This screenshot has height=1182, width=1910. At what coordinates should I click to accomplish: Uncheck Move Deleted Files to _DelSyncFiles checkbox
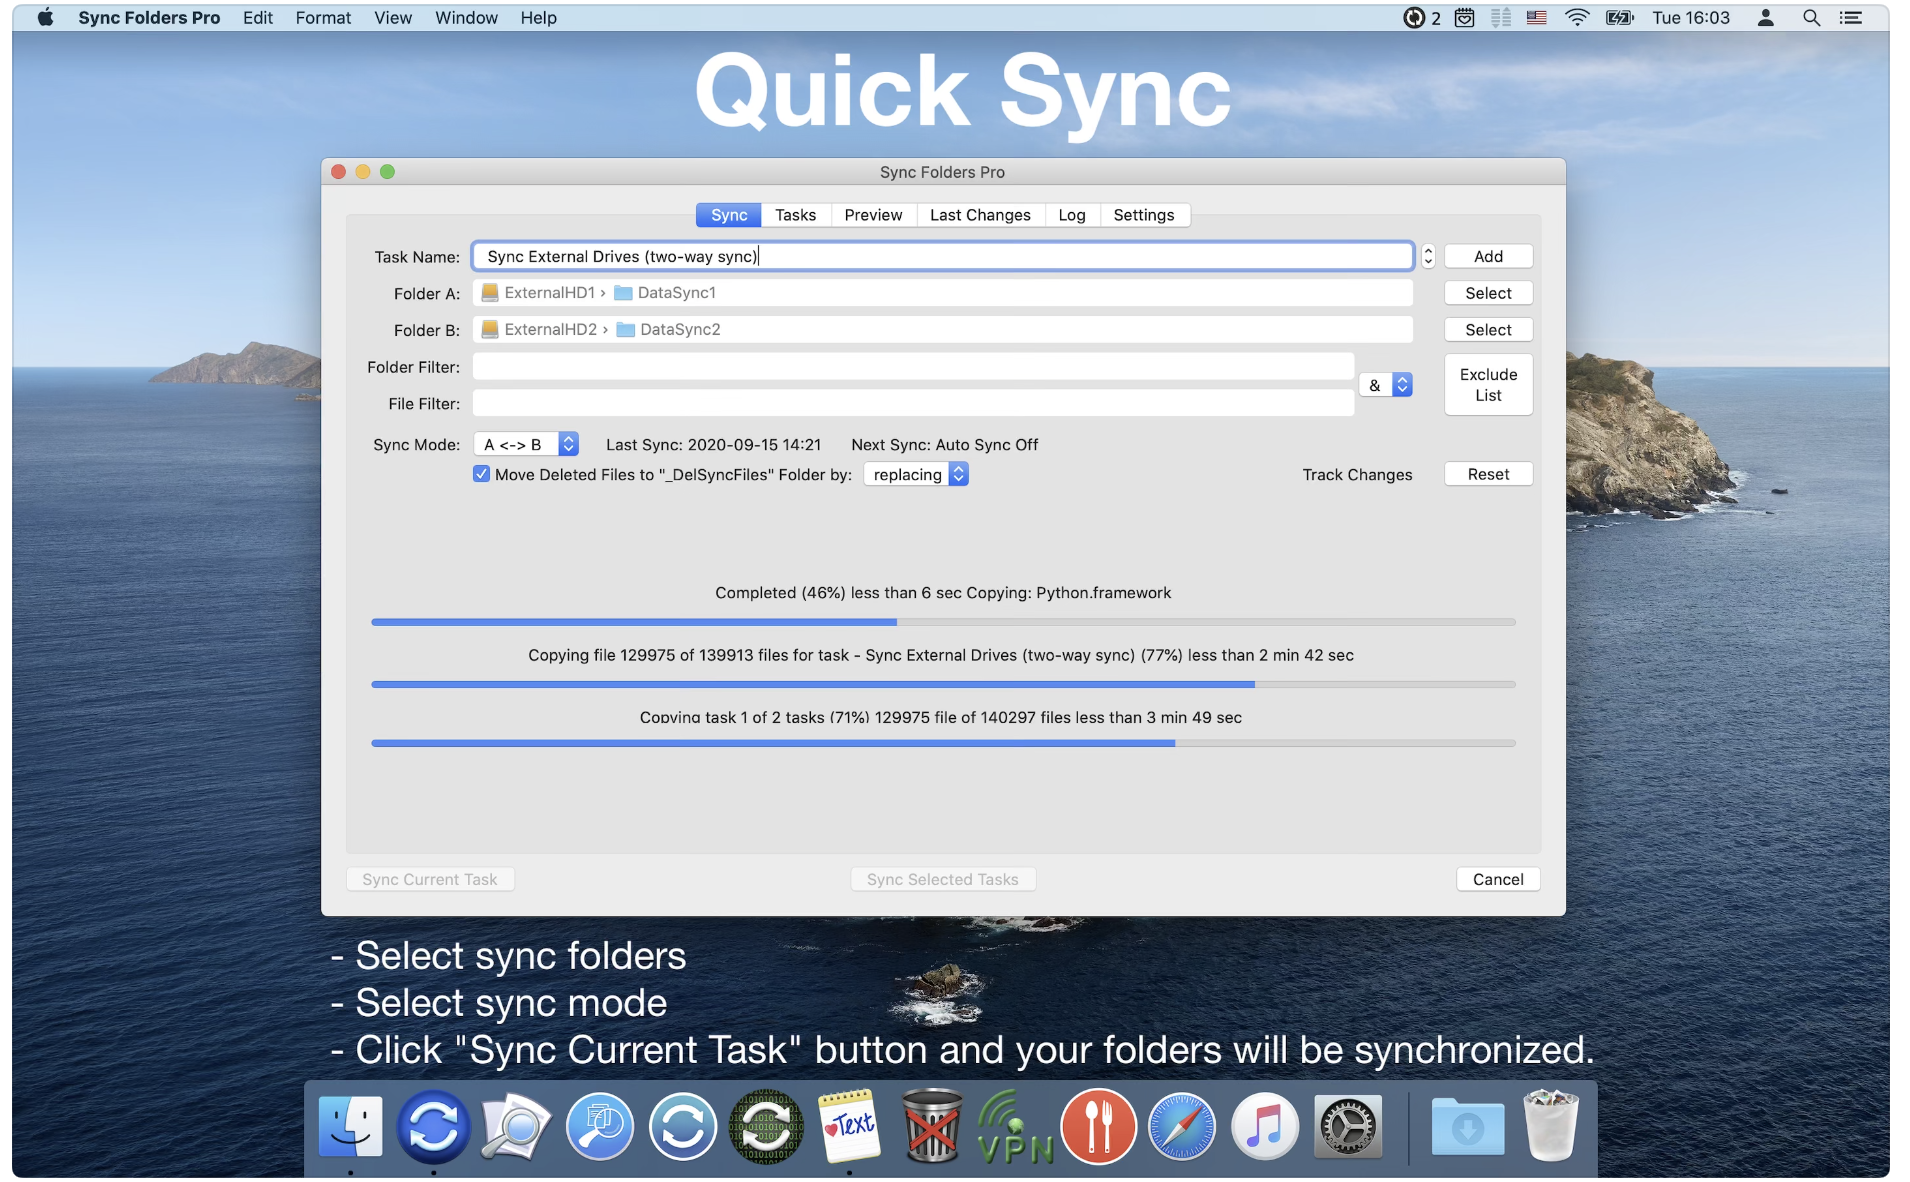pyautogui.click(x=482, y=474)
